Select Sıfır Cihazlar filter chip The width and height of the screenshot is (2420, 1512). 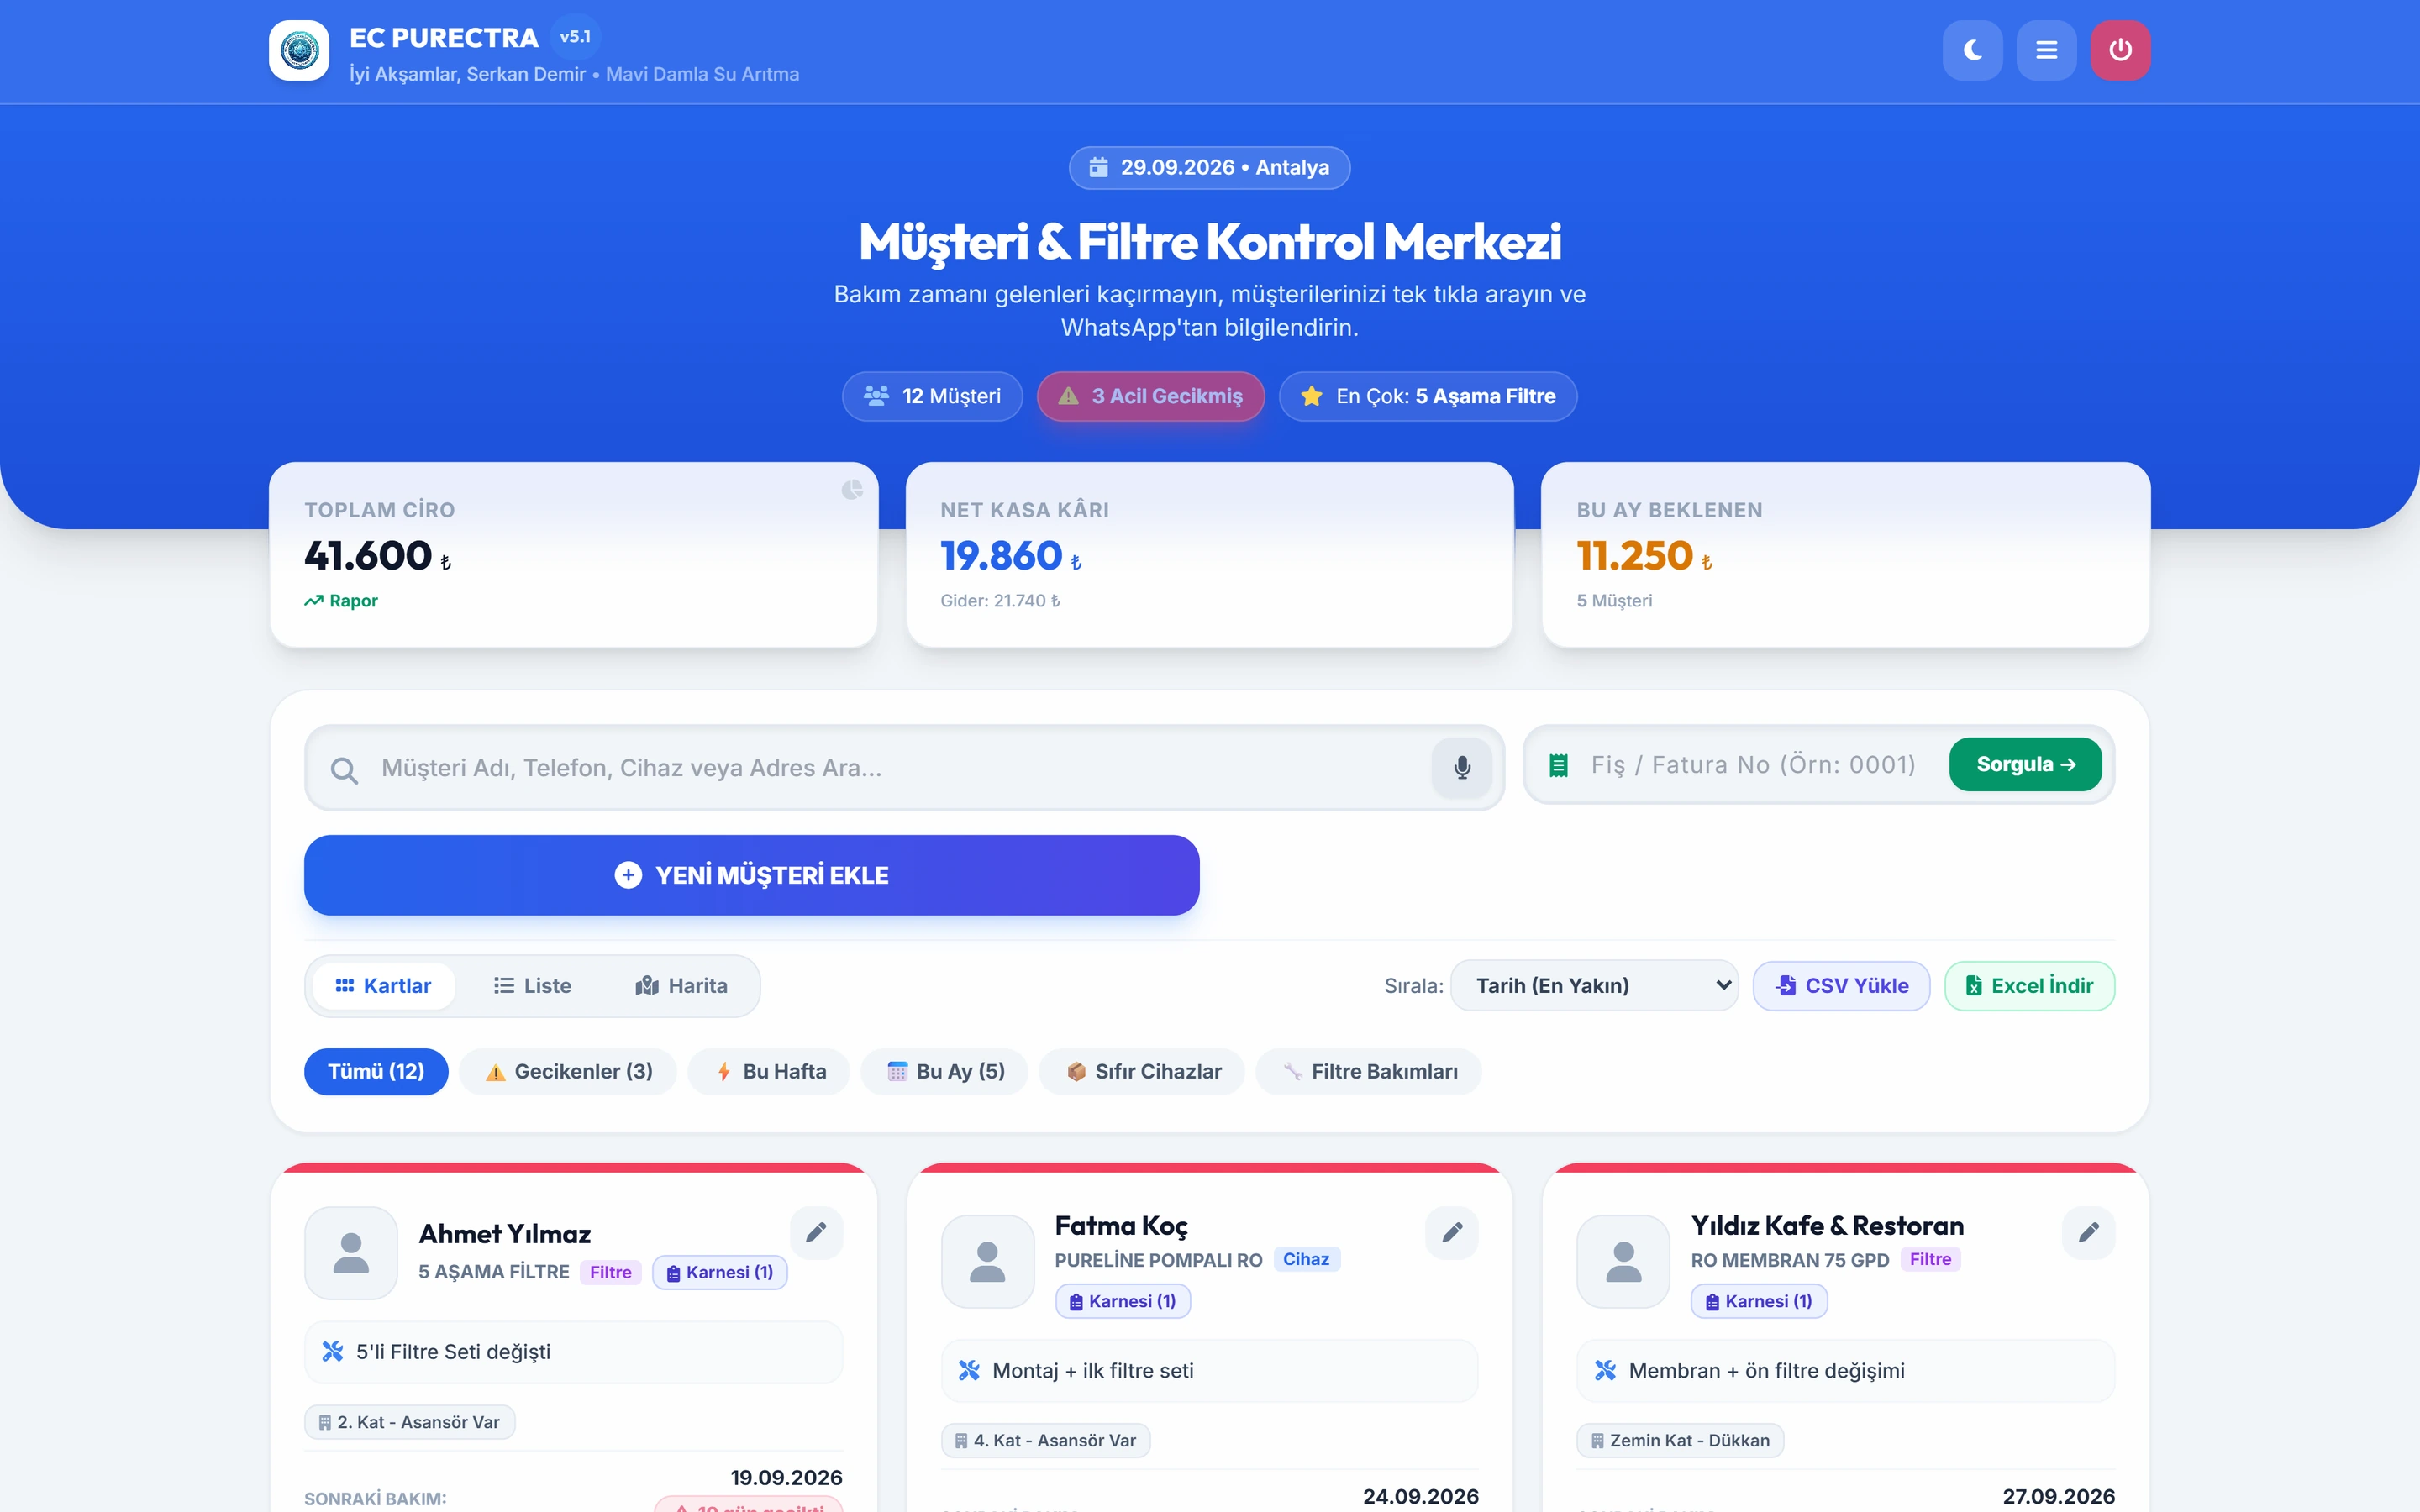coord(1142,1072)
